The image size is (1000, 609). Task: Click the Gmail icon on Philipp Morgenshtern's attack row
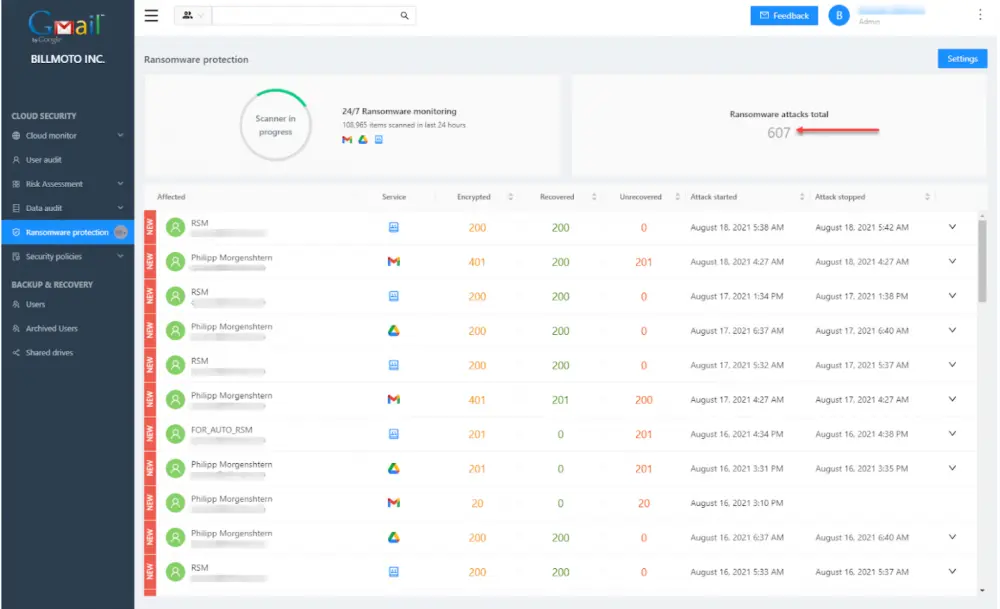(391, 261)
